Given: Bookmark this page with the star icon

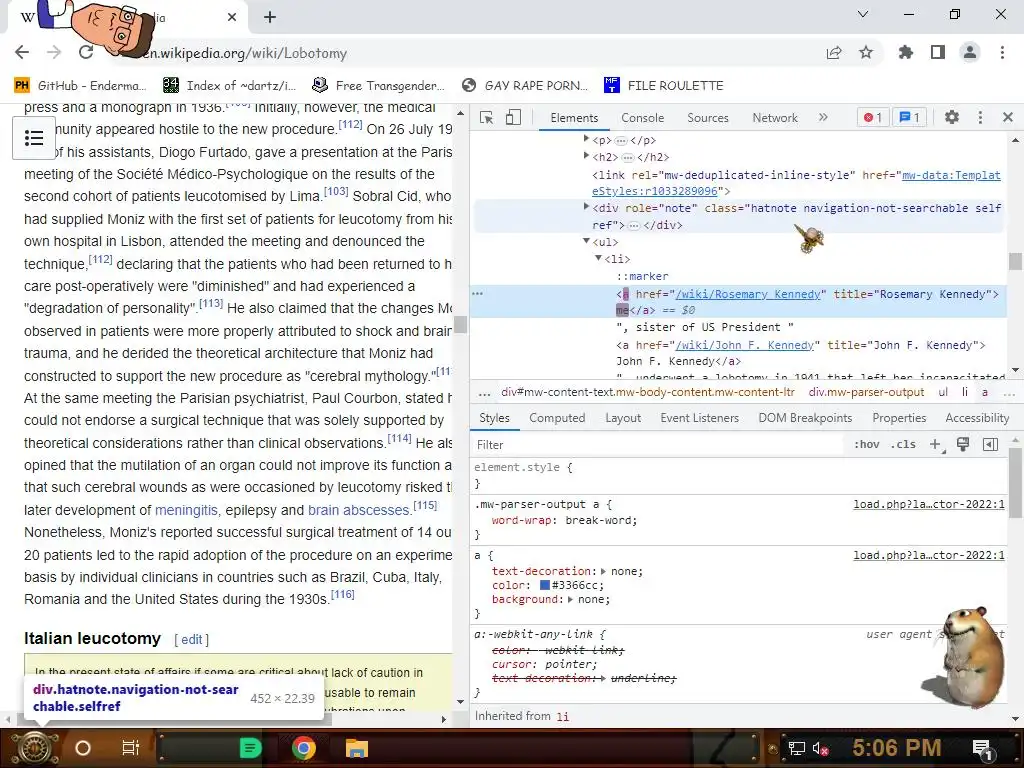Looking at the screenshot, I should (x=866, y=52).
